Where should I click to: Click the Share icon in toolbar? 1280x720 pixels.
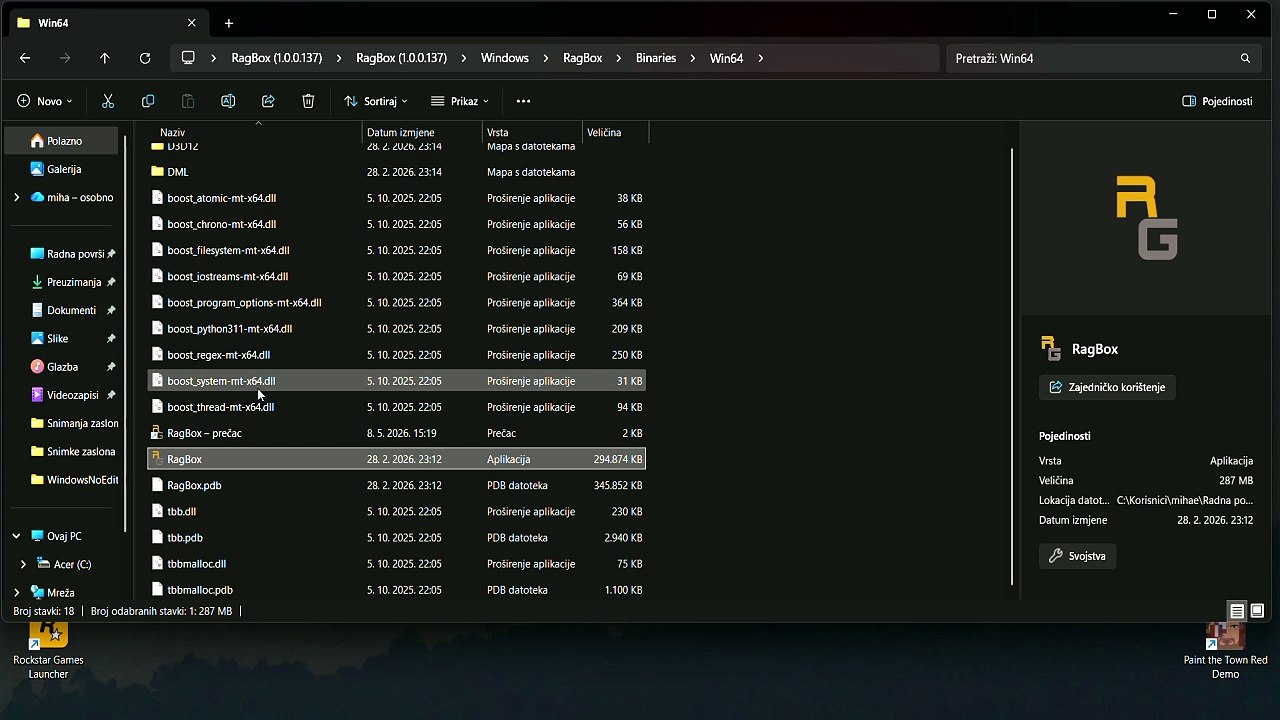268,101
